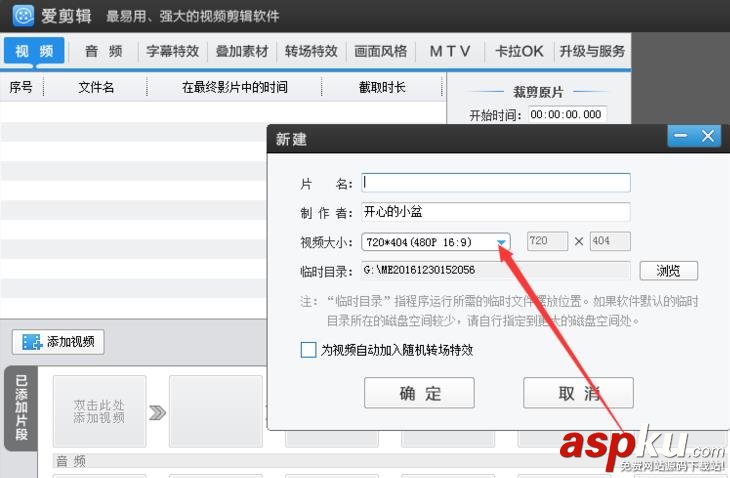The image size is (730, 478).
Task: Open the MTV tab
Action: (x=450, y=51)
